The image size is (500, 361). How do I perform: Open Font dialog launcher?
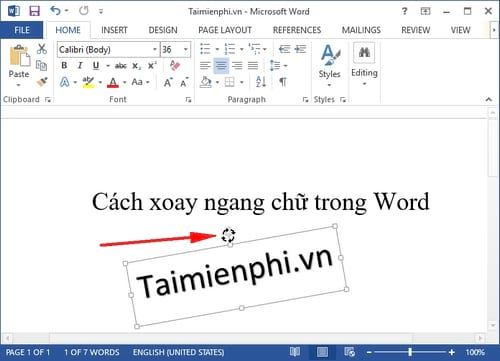(x=188, y=99)
